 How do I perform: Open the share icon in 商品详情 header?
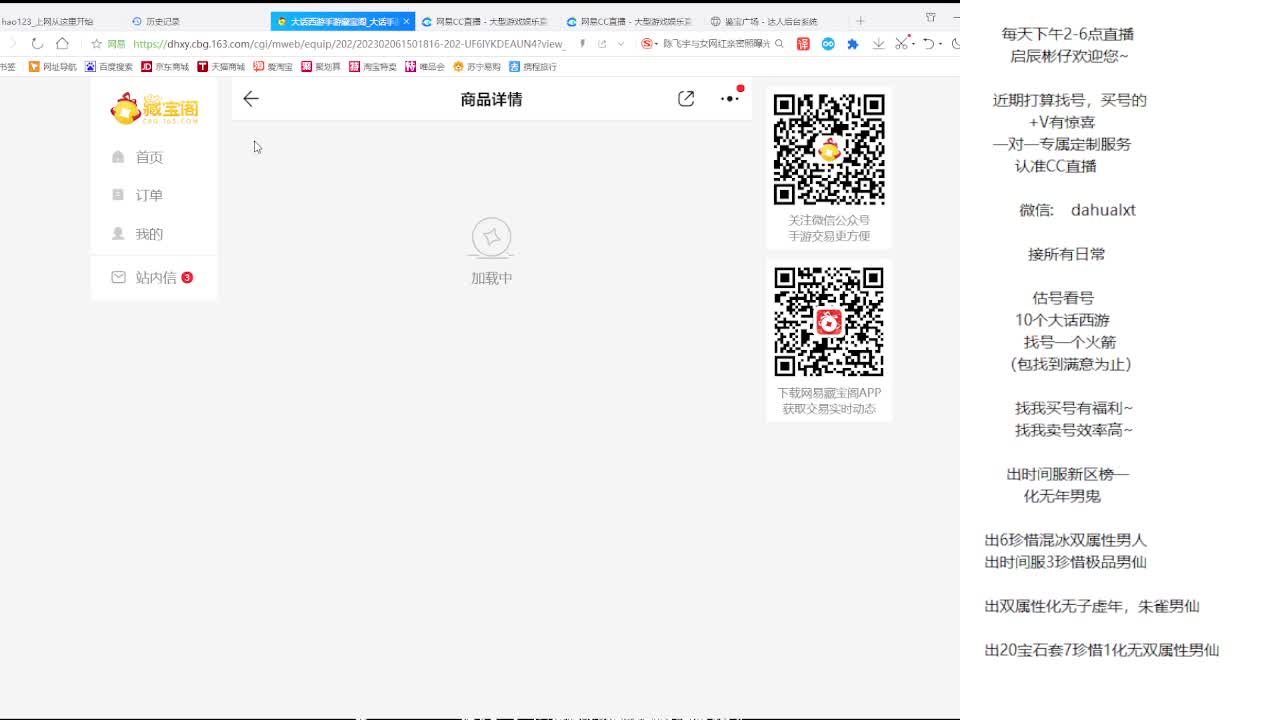tap(686, 99)
